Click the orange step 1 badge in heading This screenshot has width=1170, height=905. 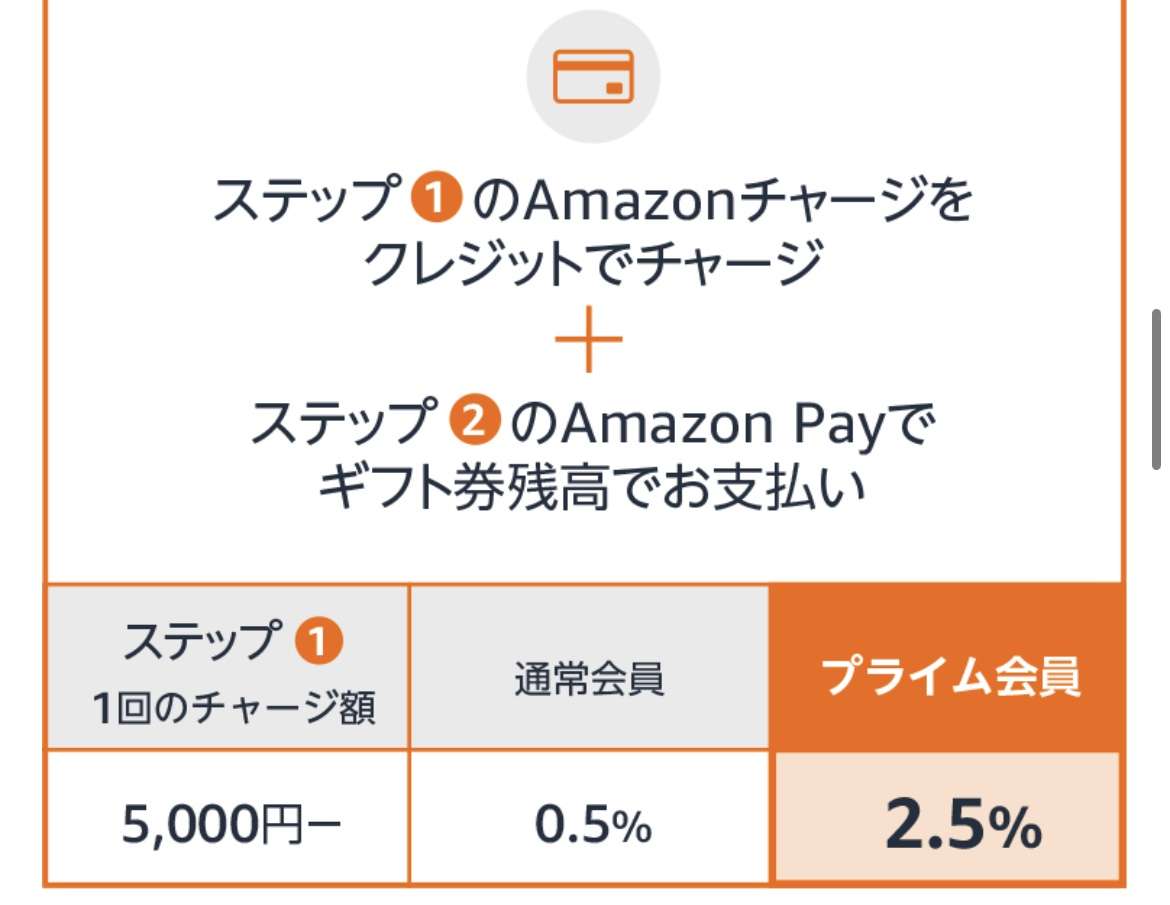point(437,198)
